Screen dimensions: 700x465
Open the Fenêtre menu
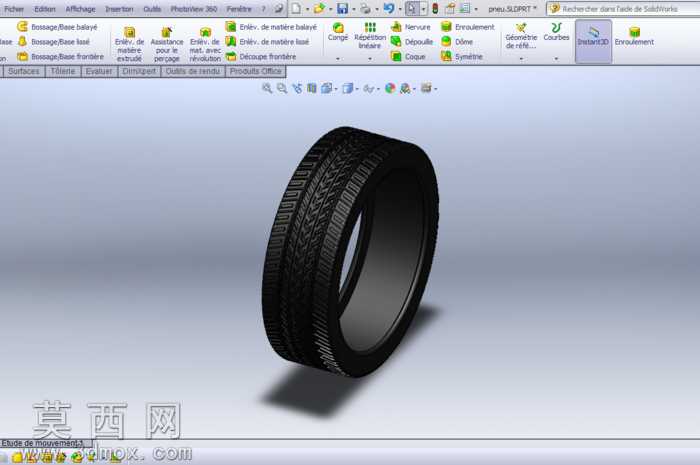click(x=239, y=9)
